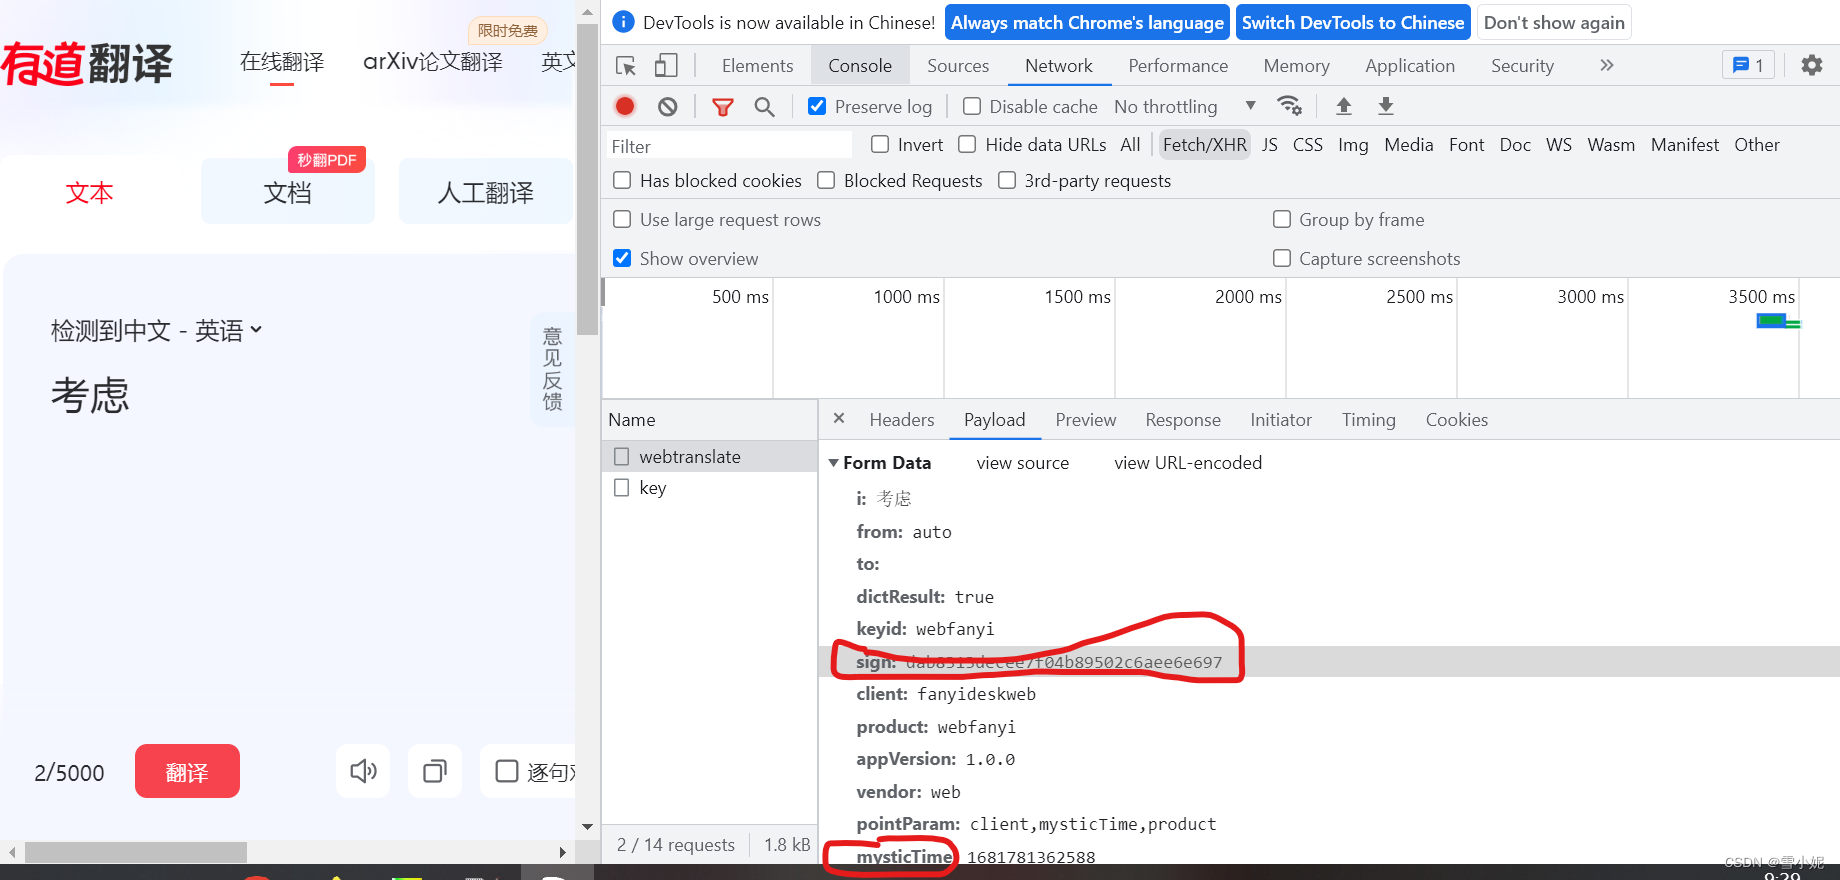Image resolution: width=1840 pixels, height=880 pixels.
Task: Select the key request row
Action: pyautogui.click(x=710, y=487)
